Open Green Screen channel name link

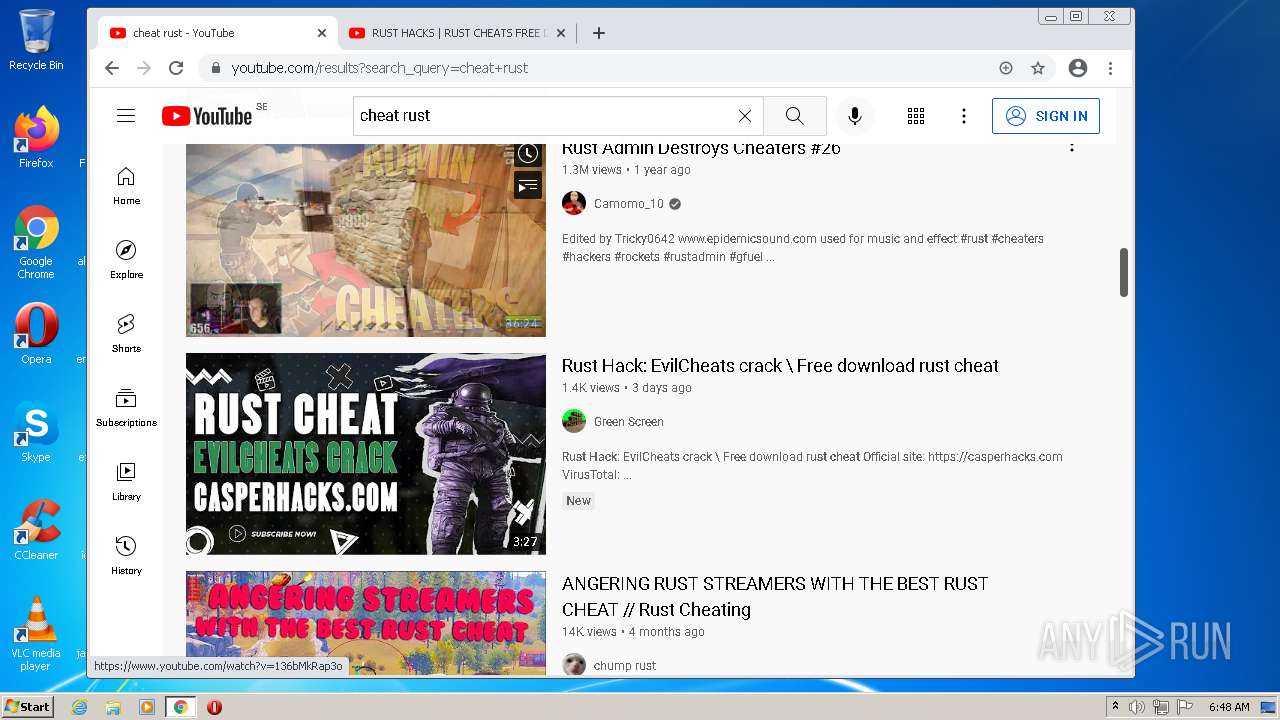click(628, 422)
